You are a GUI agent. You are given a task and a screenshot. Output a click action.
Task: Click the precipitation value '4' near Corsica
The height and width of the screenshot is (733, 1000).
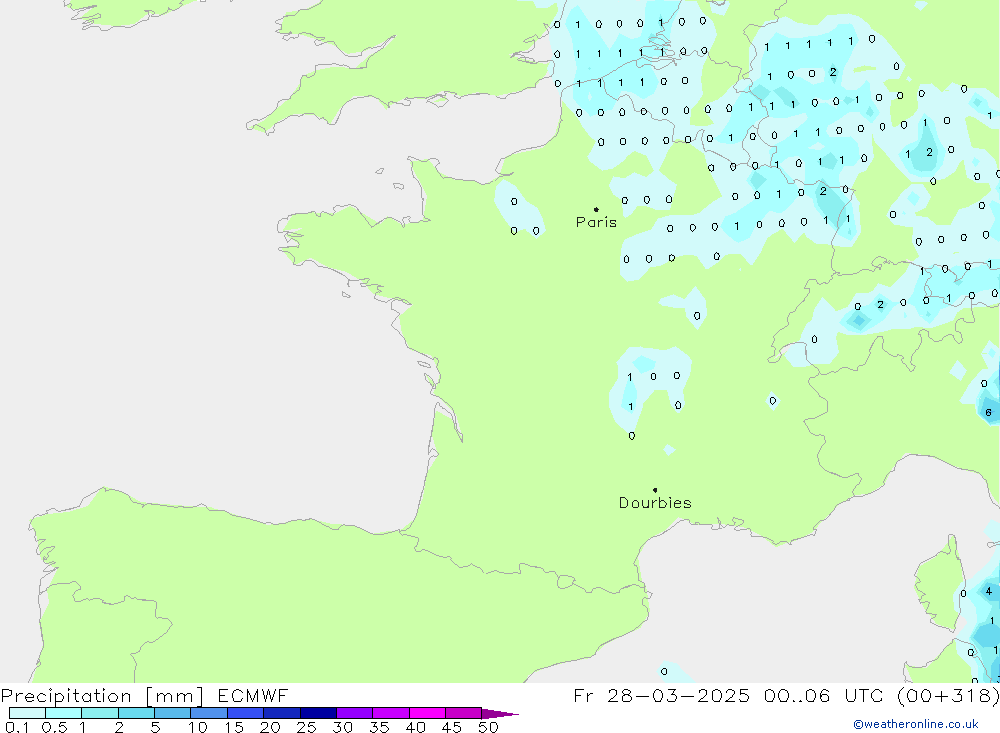989,591
